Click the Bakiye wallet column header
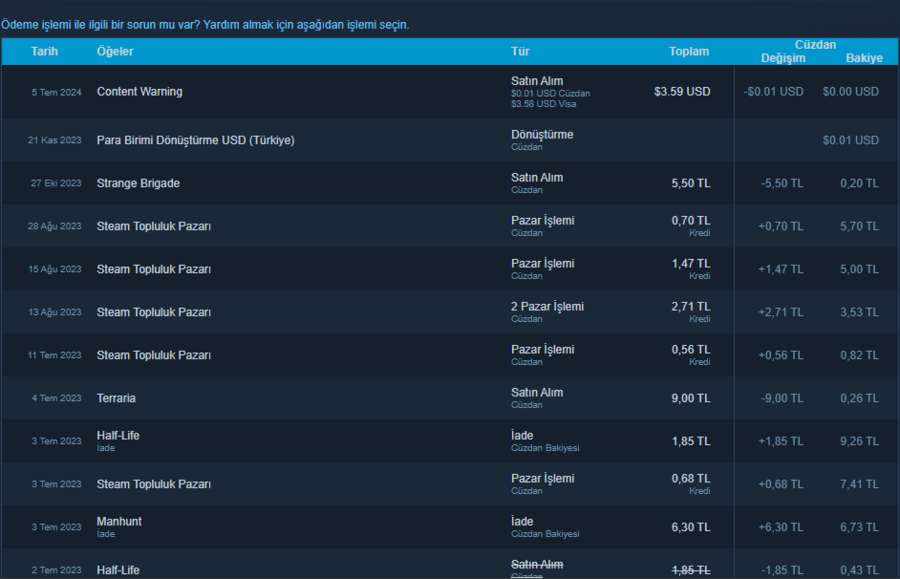 [864, 59]
